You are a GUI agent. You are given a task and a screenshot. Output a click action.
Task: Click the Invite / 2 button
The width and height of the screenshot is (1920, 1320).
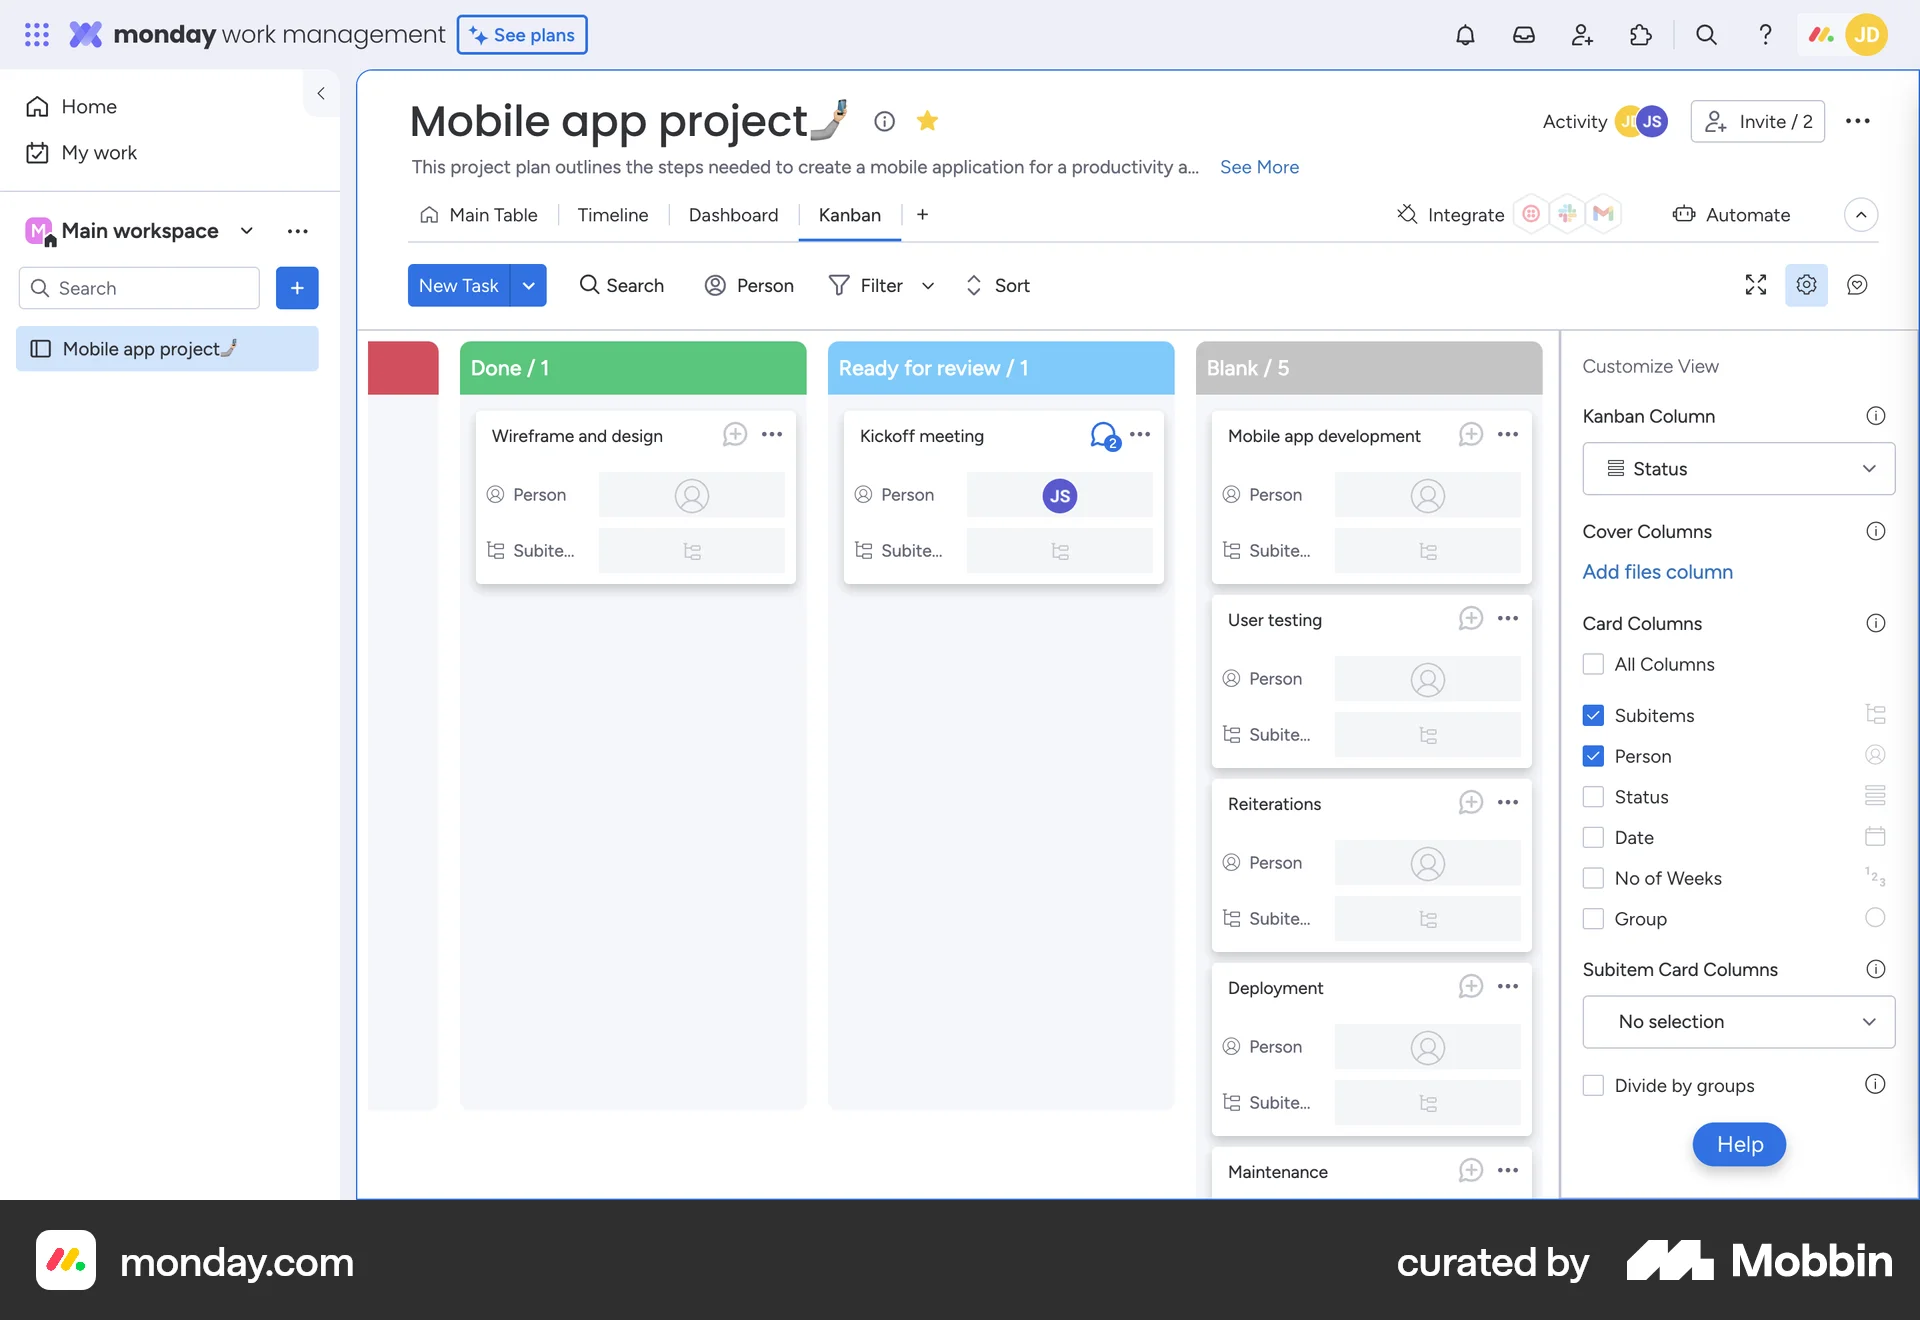click(1758, 121)
